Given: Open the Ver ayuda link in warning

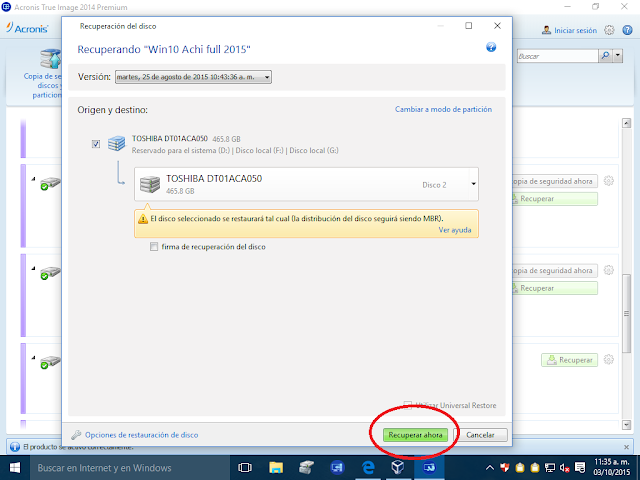Looking at the screenshot, I should tap(455, 230).
